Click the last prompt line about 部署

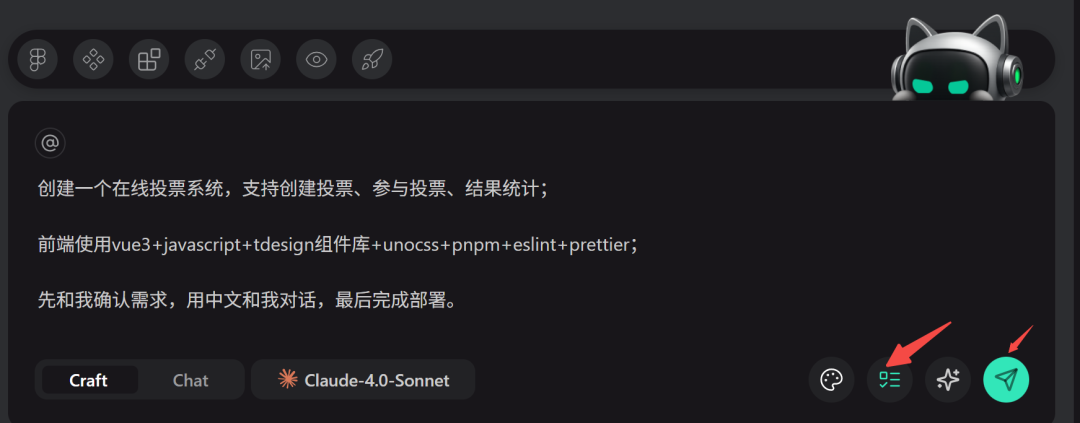pyautogui.click(x=245, y=300)
